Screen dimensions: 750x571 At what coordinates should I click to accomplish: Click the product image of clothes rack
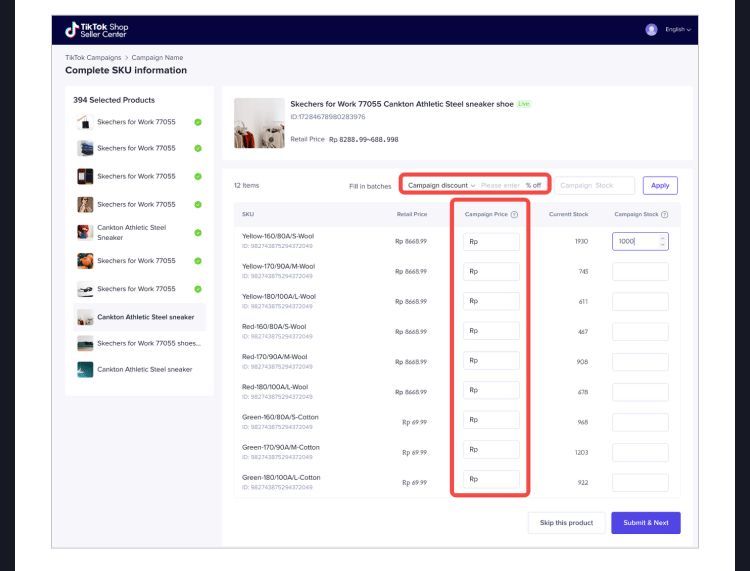click(x=259, y=123)
